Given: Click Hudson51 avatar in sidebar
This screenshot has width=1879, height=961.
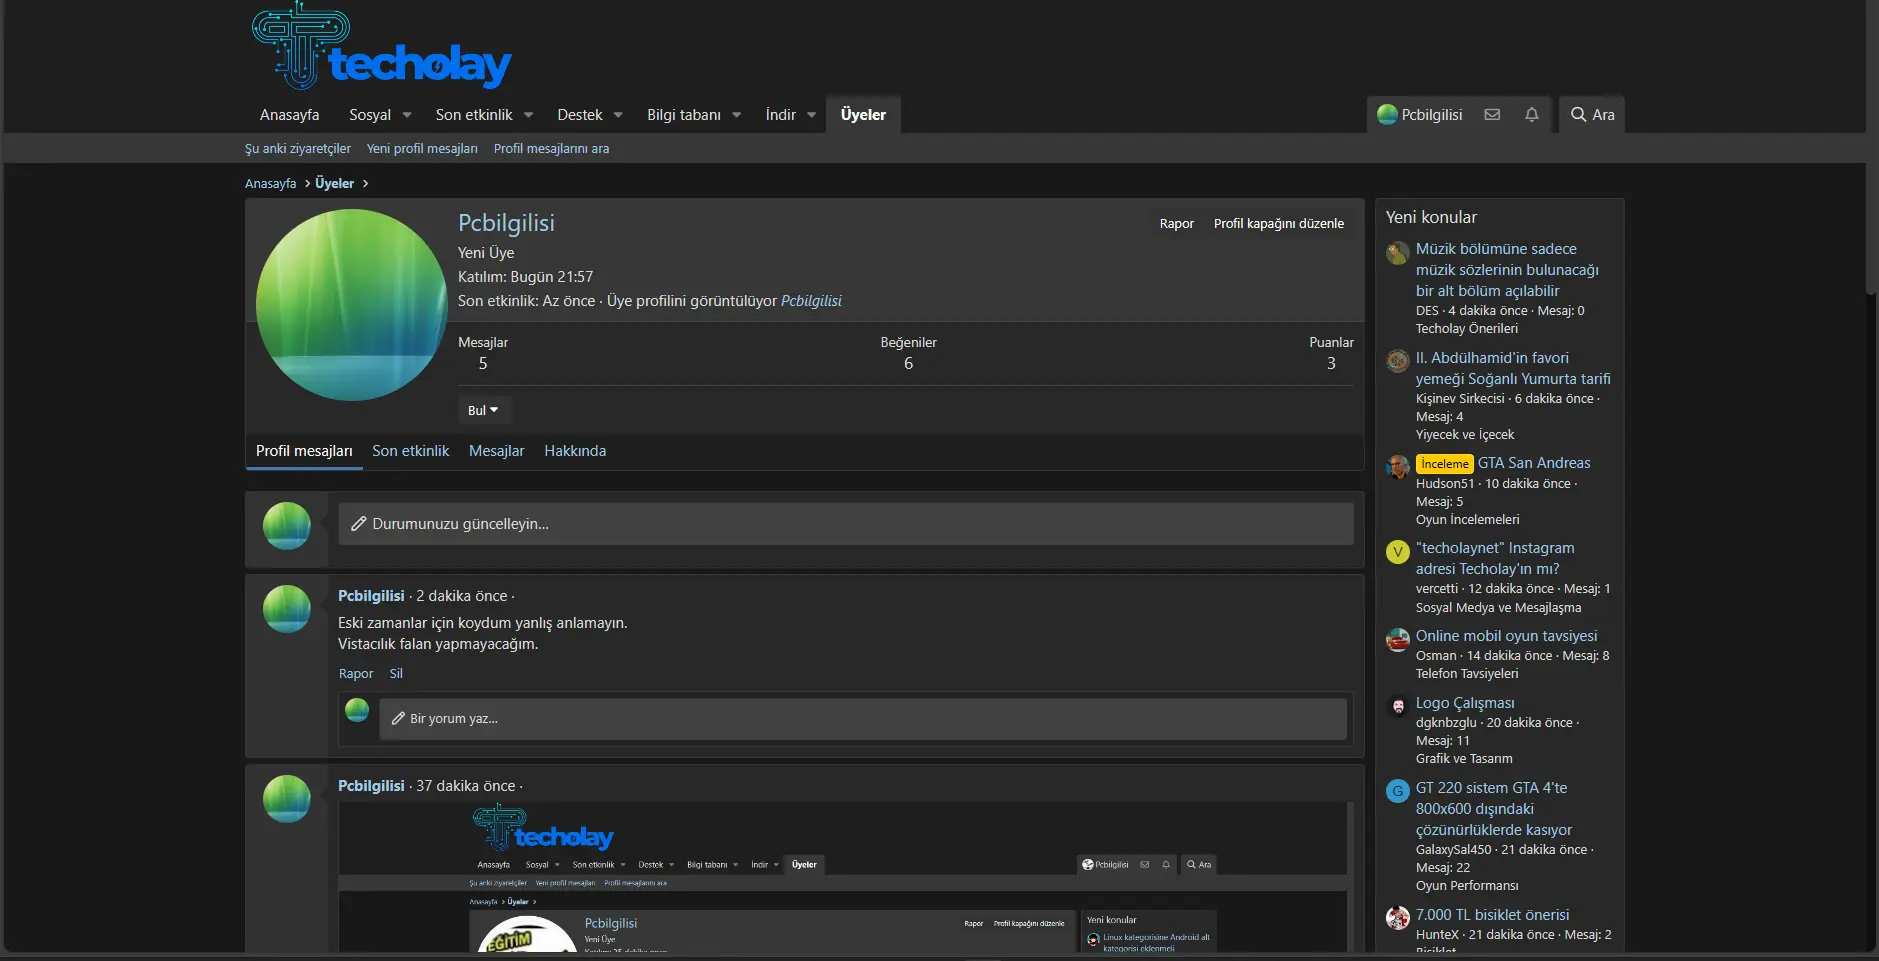Looking at the screenshot, I should pyautogui.click(x=1398, y=467).
